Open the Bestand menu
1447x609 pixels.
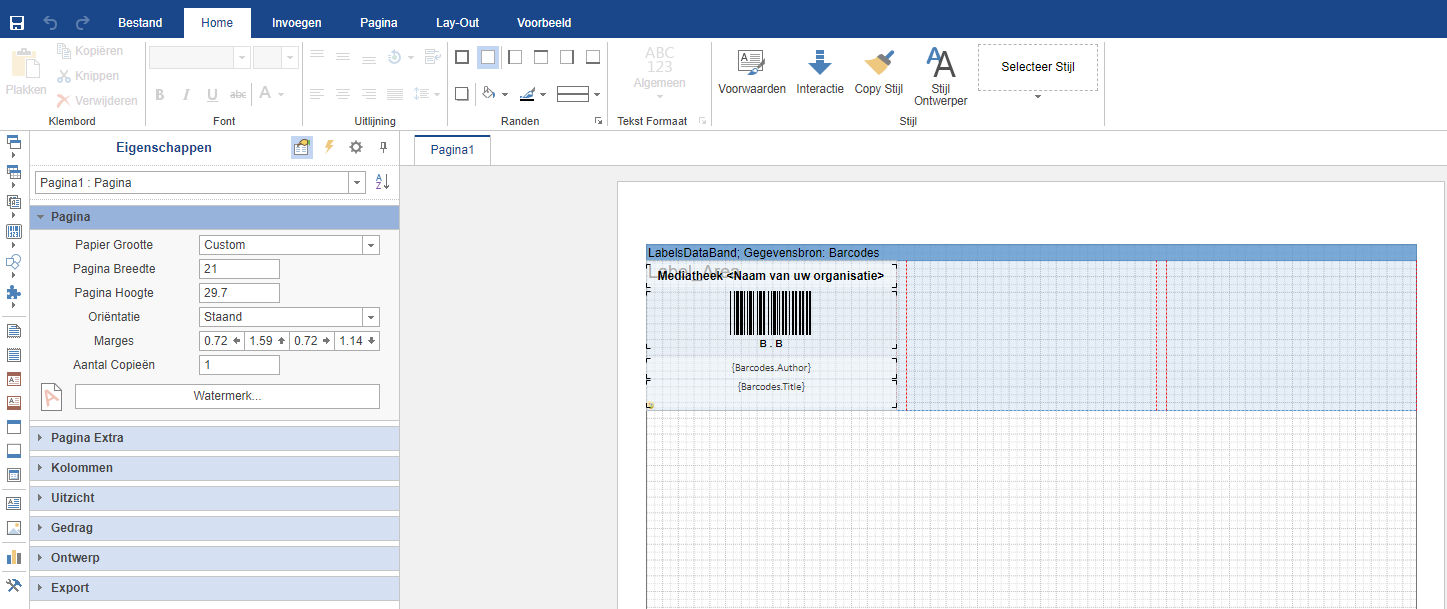[x=140, y=22]
